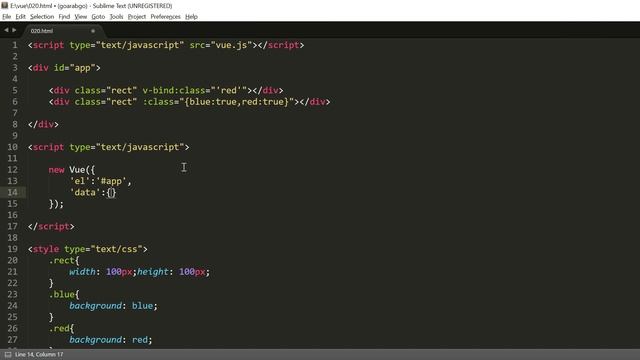
Task: Click line number 27 in the gutter
Action: [x=13, y=340]
